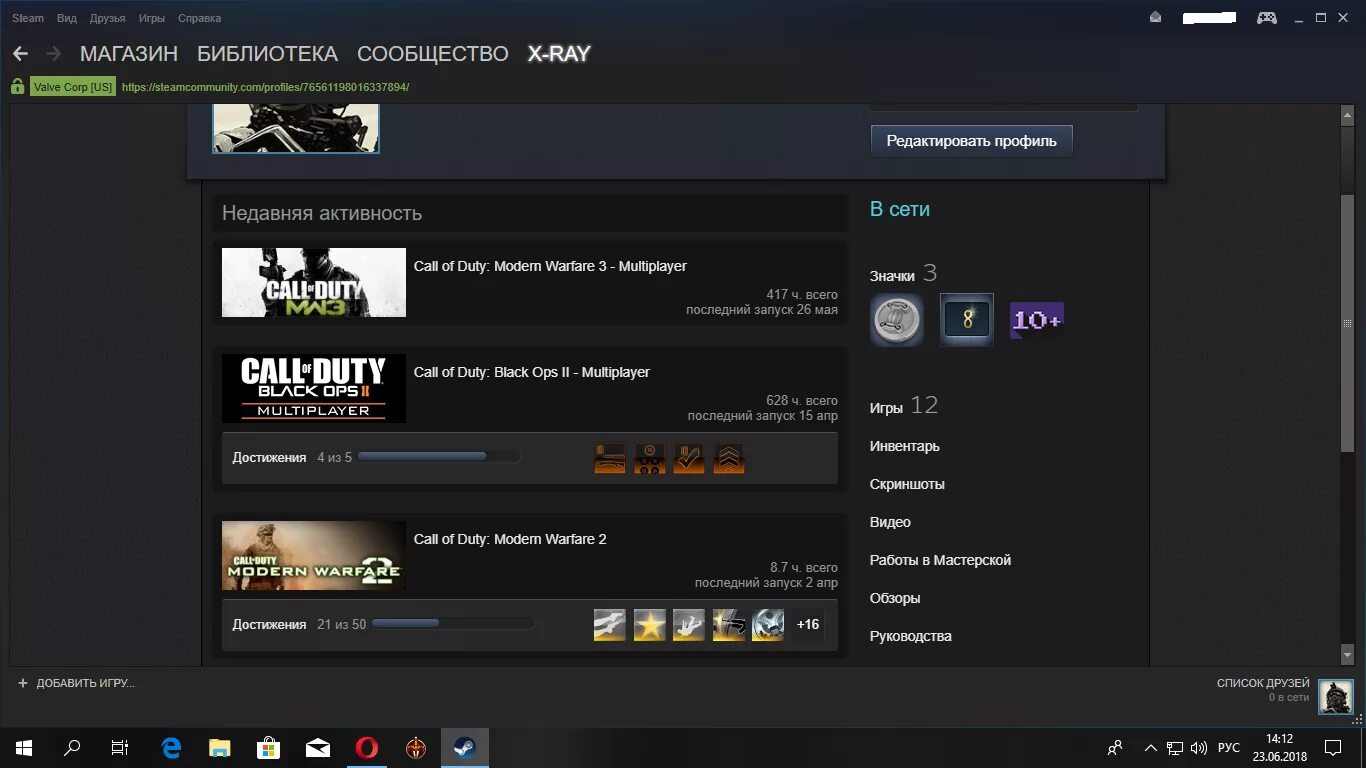Click the Black Ops II Multiplayer thumbnail
Screen dimensions: 1366x768
tap(314, 388)
